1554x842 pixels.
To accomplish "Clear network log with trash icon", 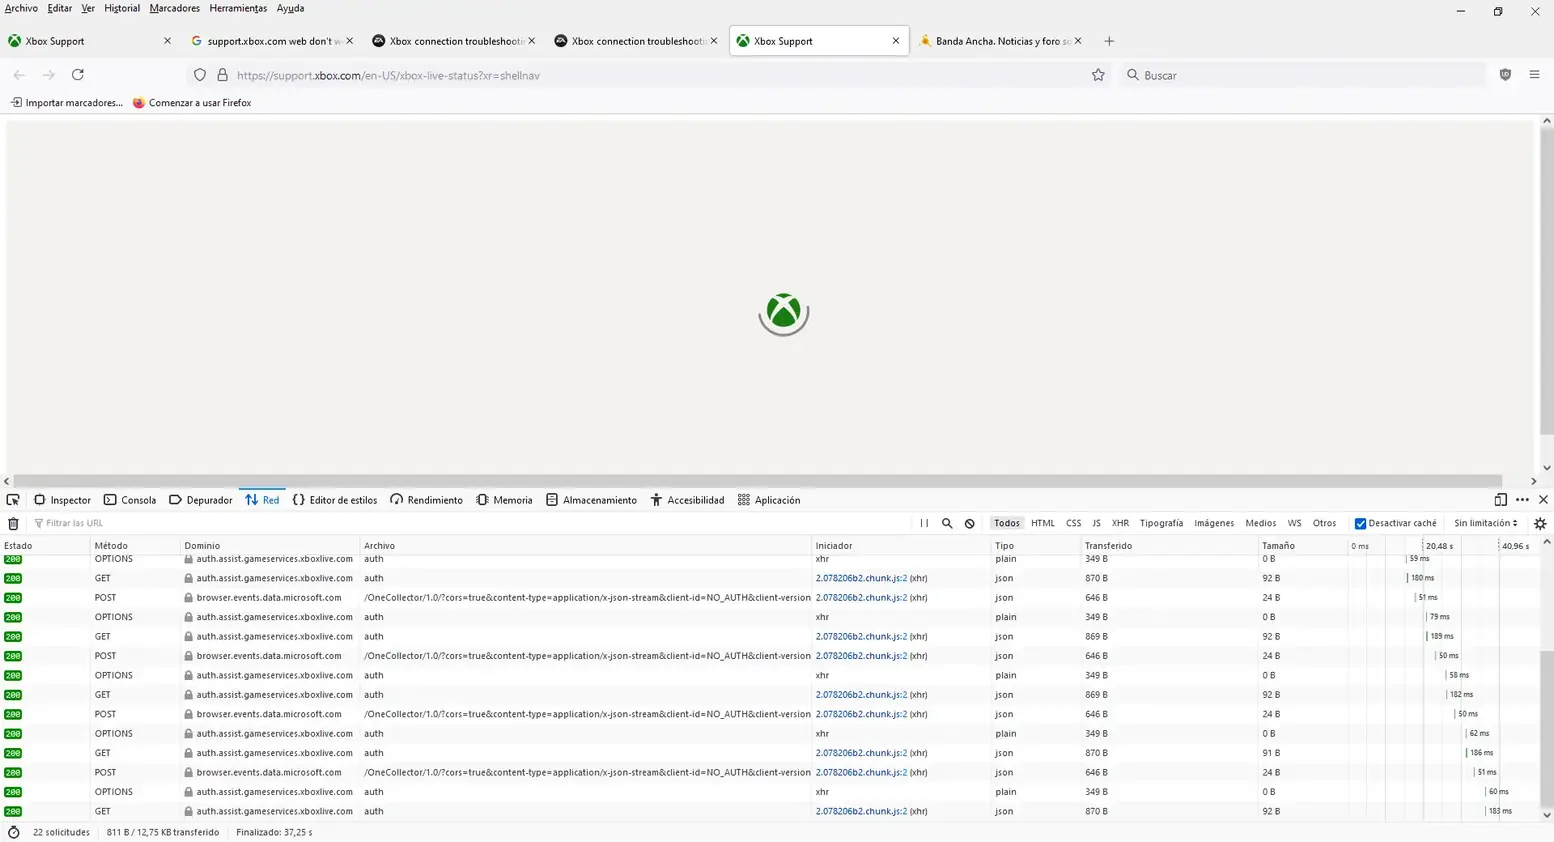I will 13,523.
